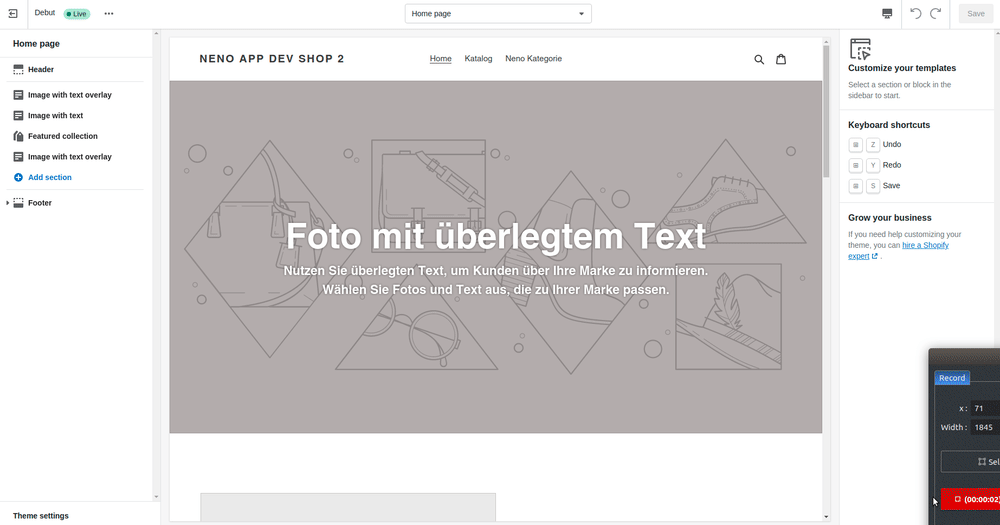1000x525 pixels.
Task: Click the hire a Shopify expert link
Action: (898, 251)
